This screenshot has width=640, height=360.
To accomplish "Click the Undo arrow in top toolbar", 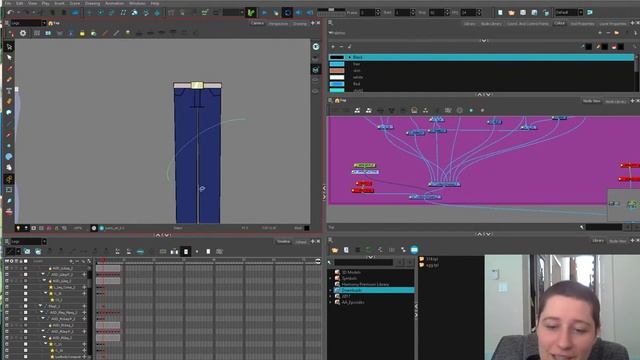I will (x=10, y=13).
